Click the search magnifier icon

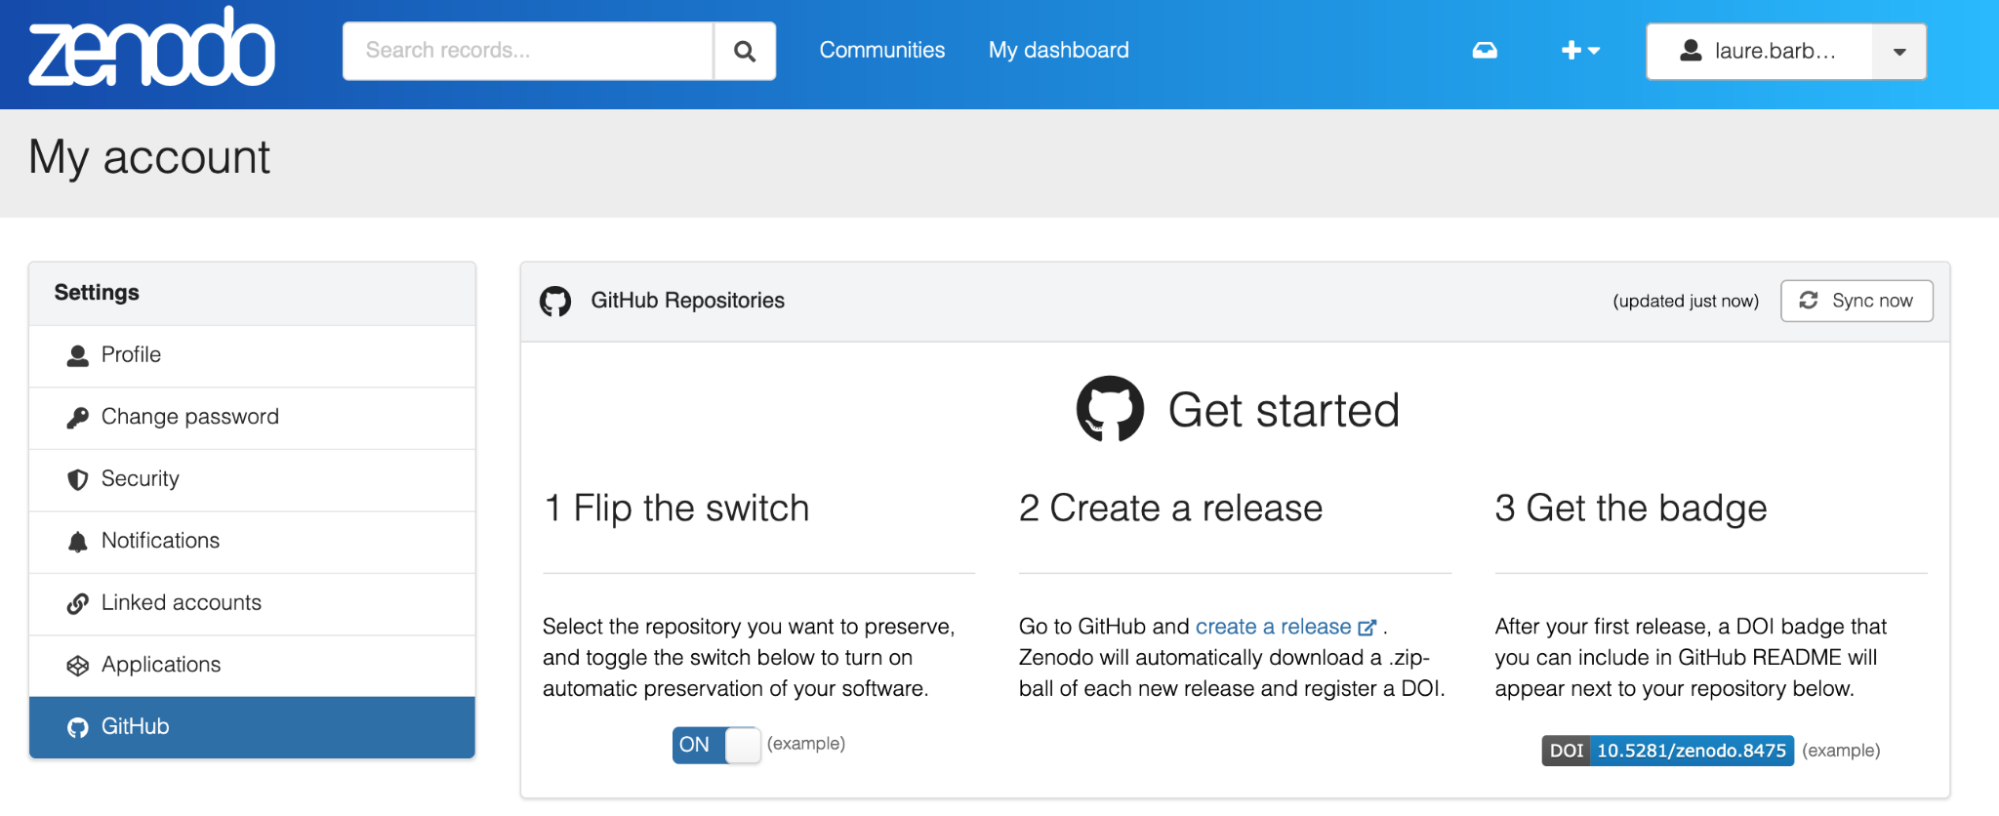pyautogui.click(x=744, y=51)
